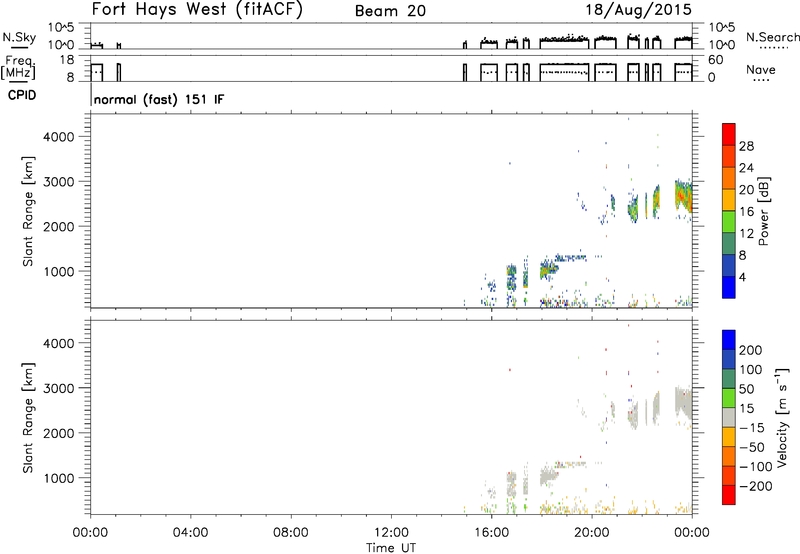The height and width of the screenshot is (554, 800).
Task: Click the strong echo cluster near 3000 km at day's end in the power panel
Action: [x=683, y=196]
